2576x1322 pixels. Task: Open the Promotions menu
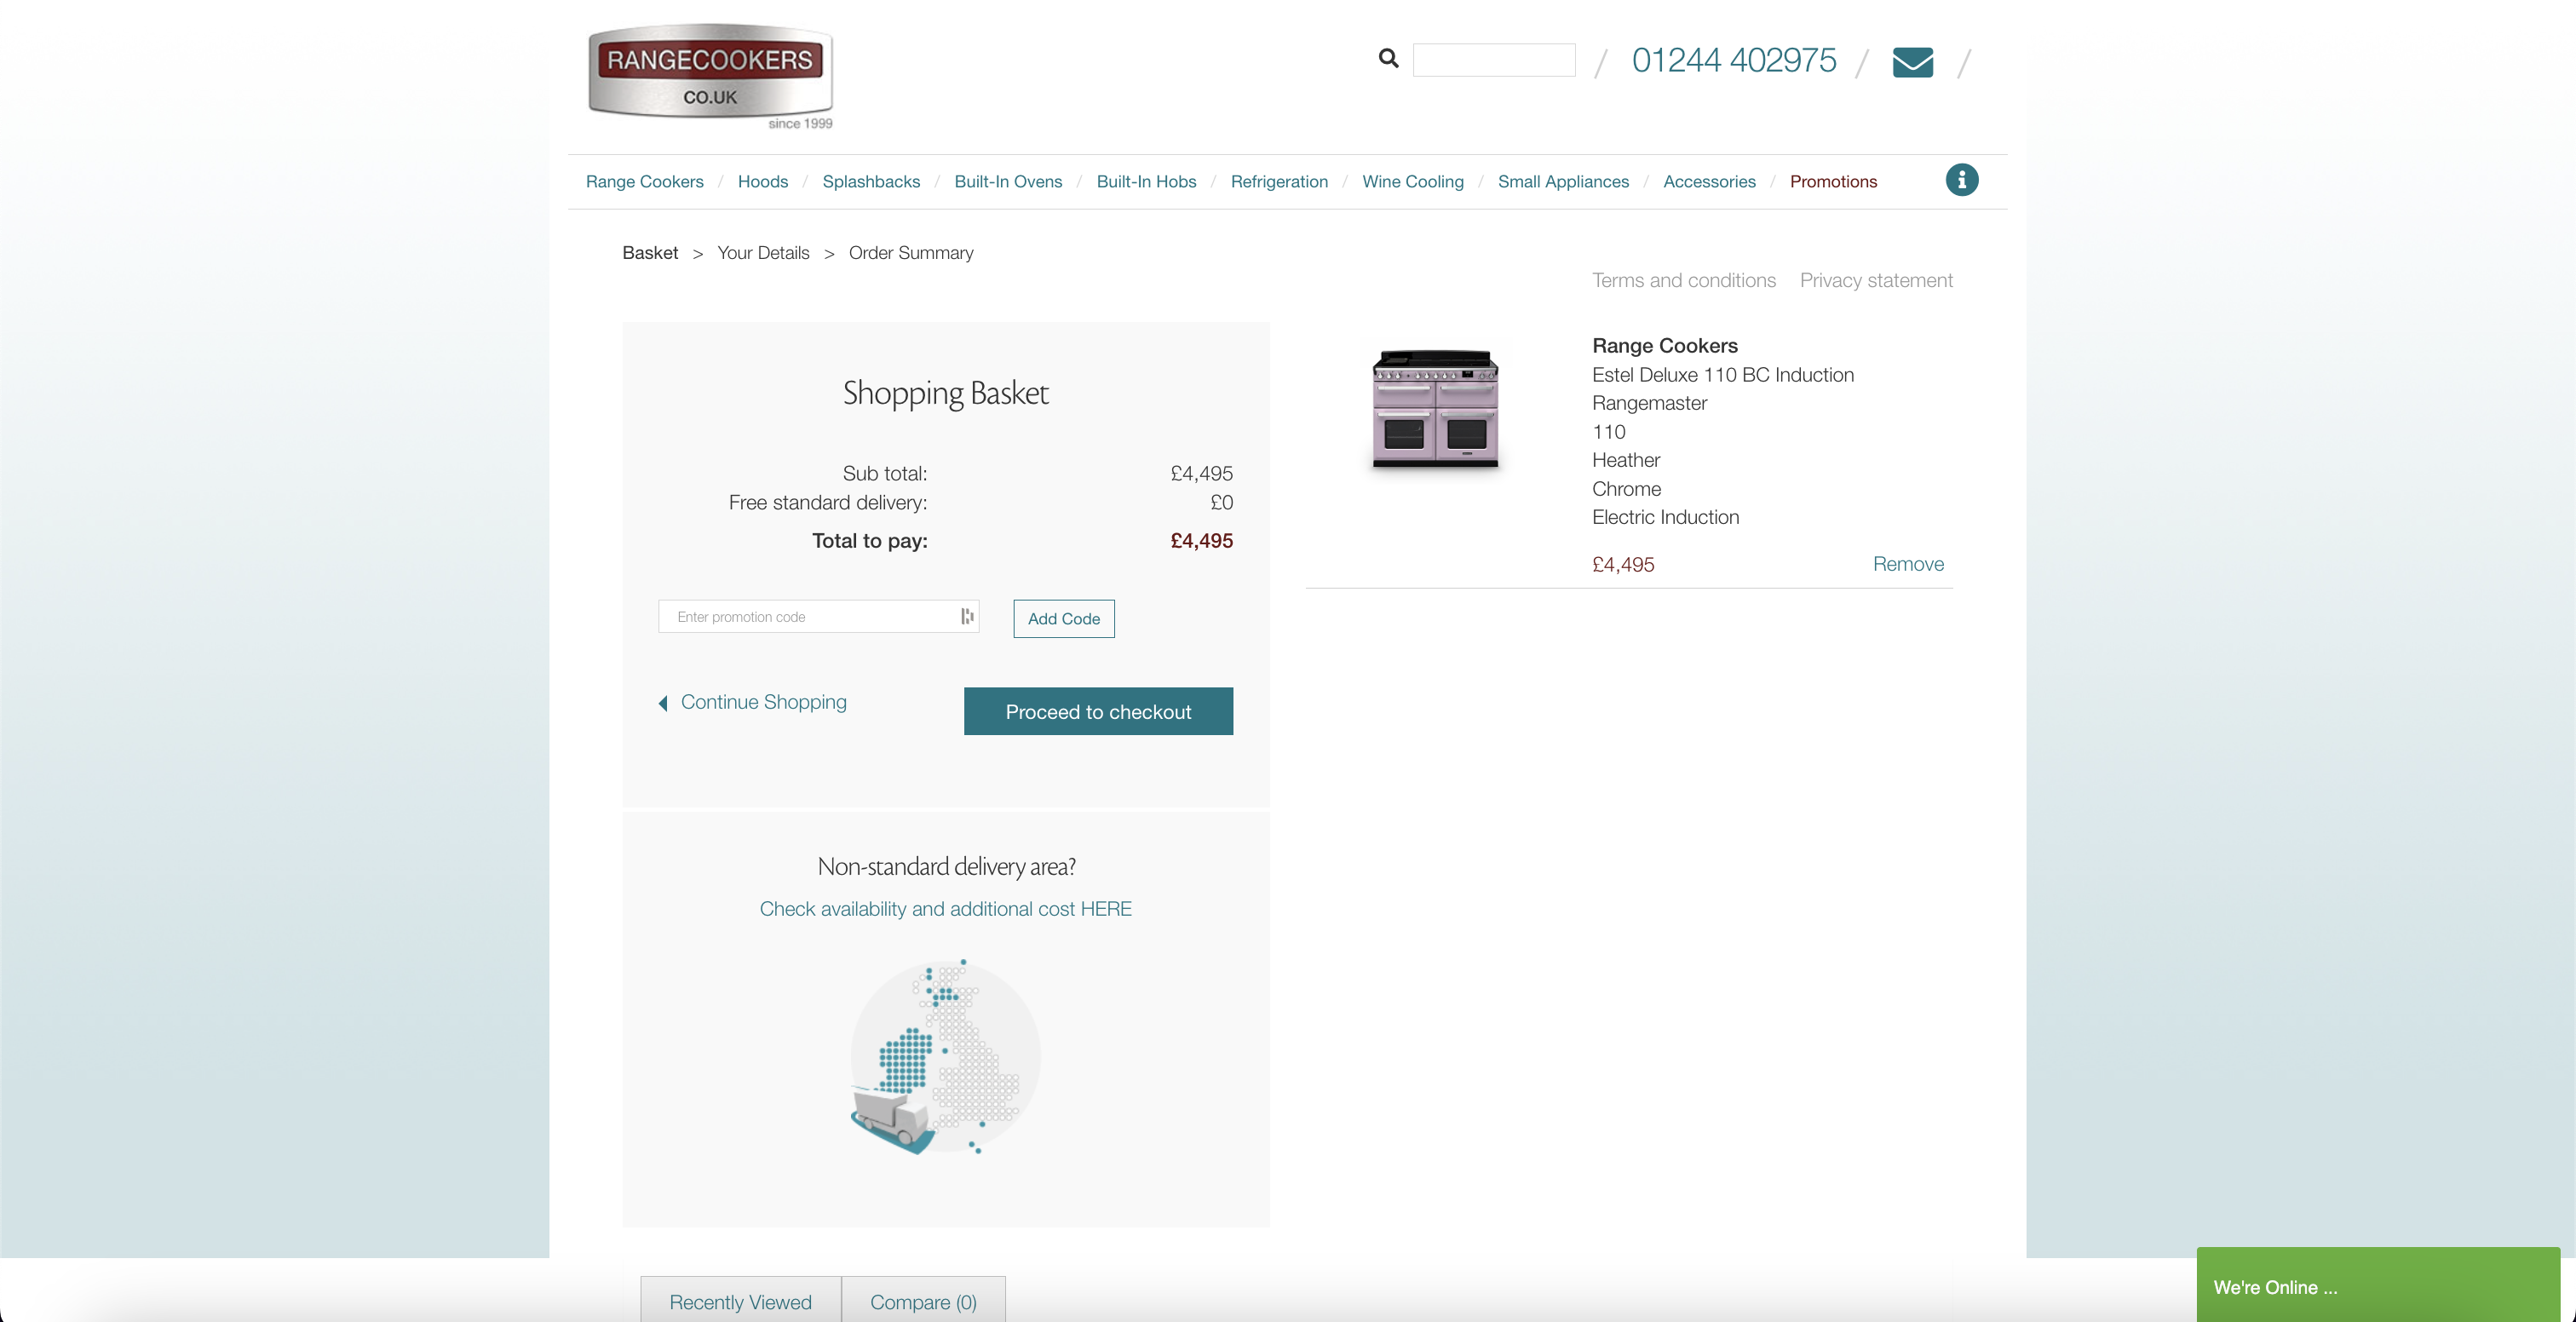click(x=1832, y=182)
